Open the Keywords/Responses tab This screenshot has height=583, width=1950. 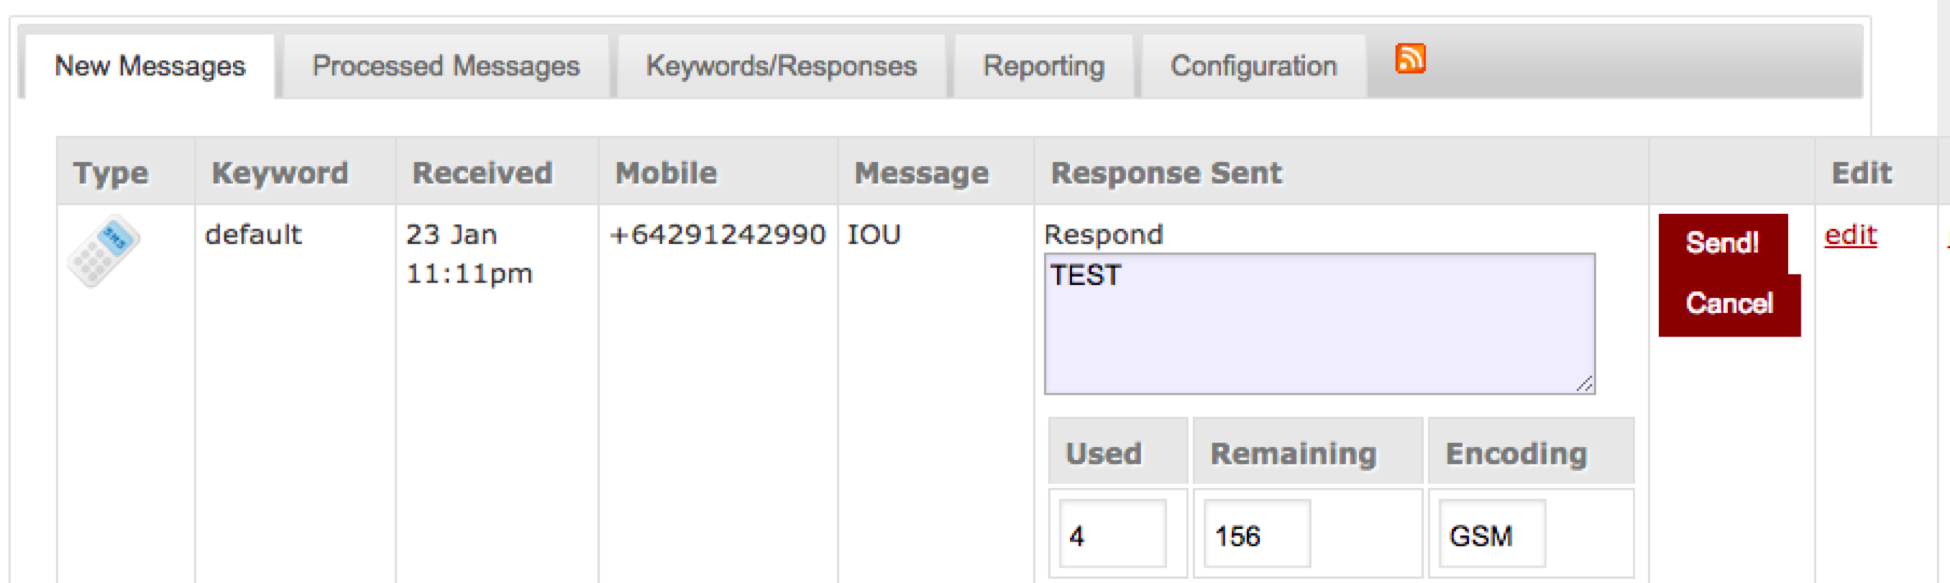click(x=781, y=66)
